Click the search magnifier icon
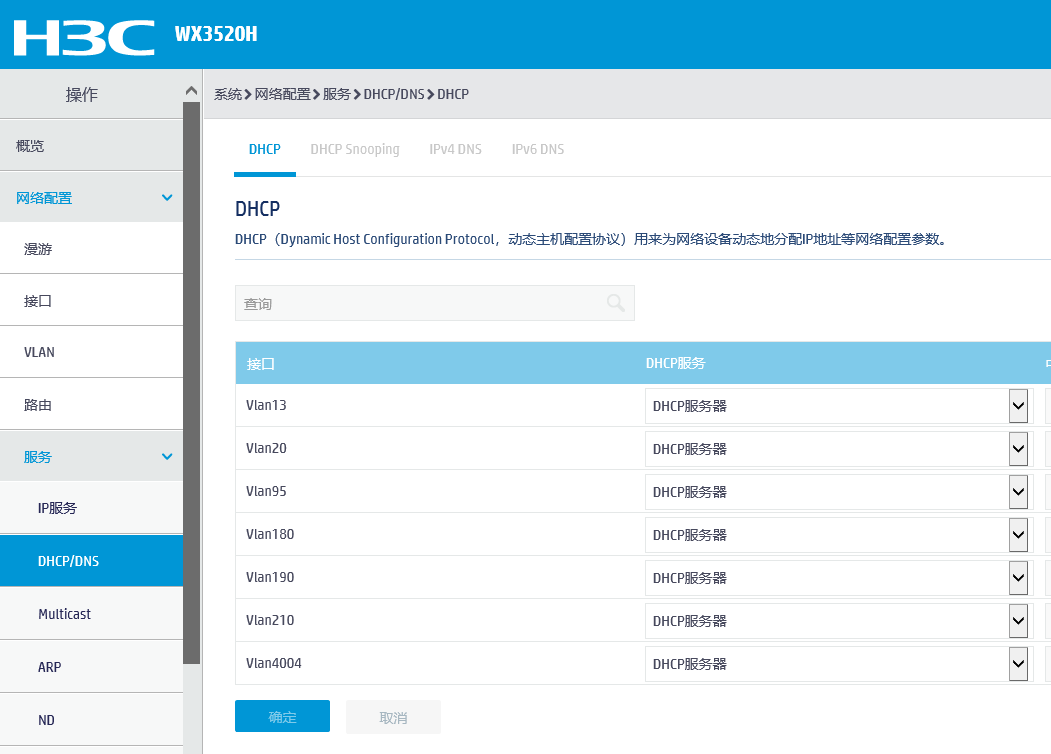This screenshot has width=1051, height=754. 615,303
